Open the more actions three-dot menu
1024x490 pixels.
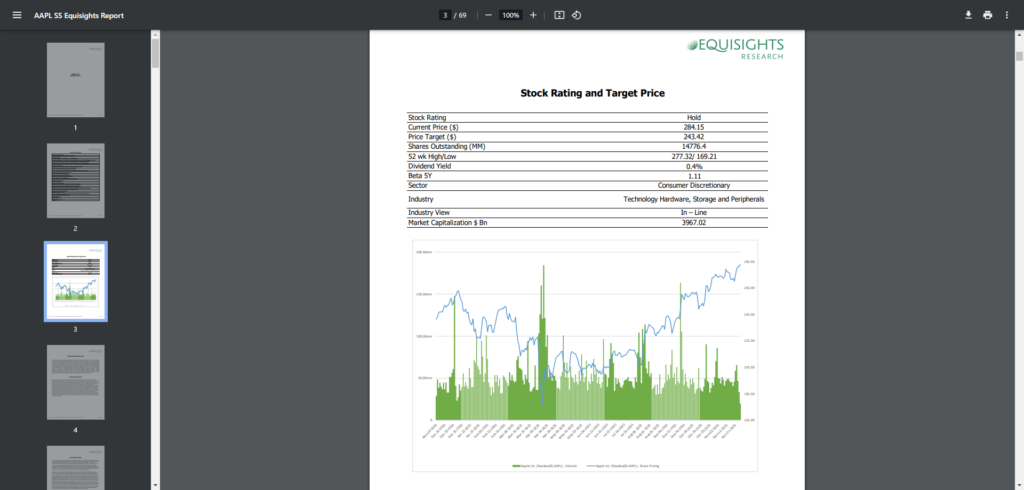click(x=1008, y=15)
